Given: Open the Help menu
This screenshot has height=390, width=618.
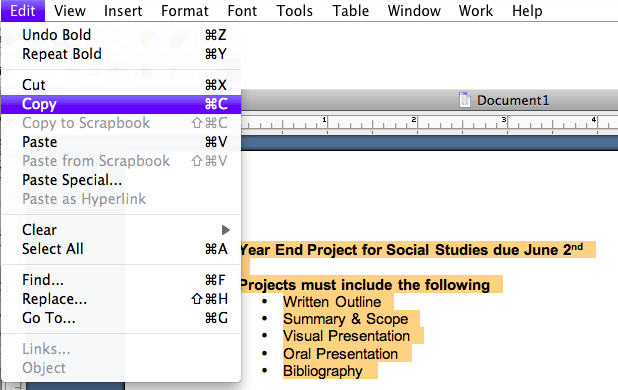Looking at the screenshot, I should click(x=527, y=11).
